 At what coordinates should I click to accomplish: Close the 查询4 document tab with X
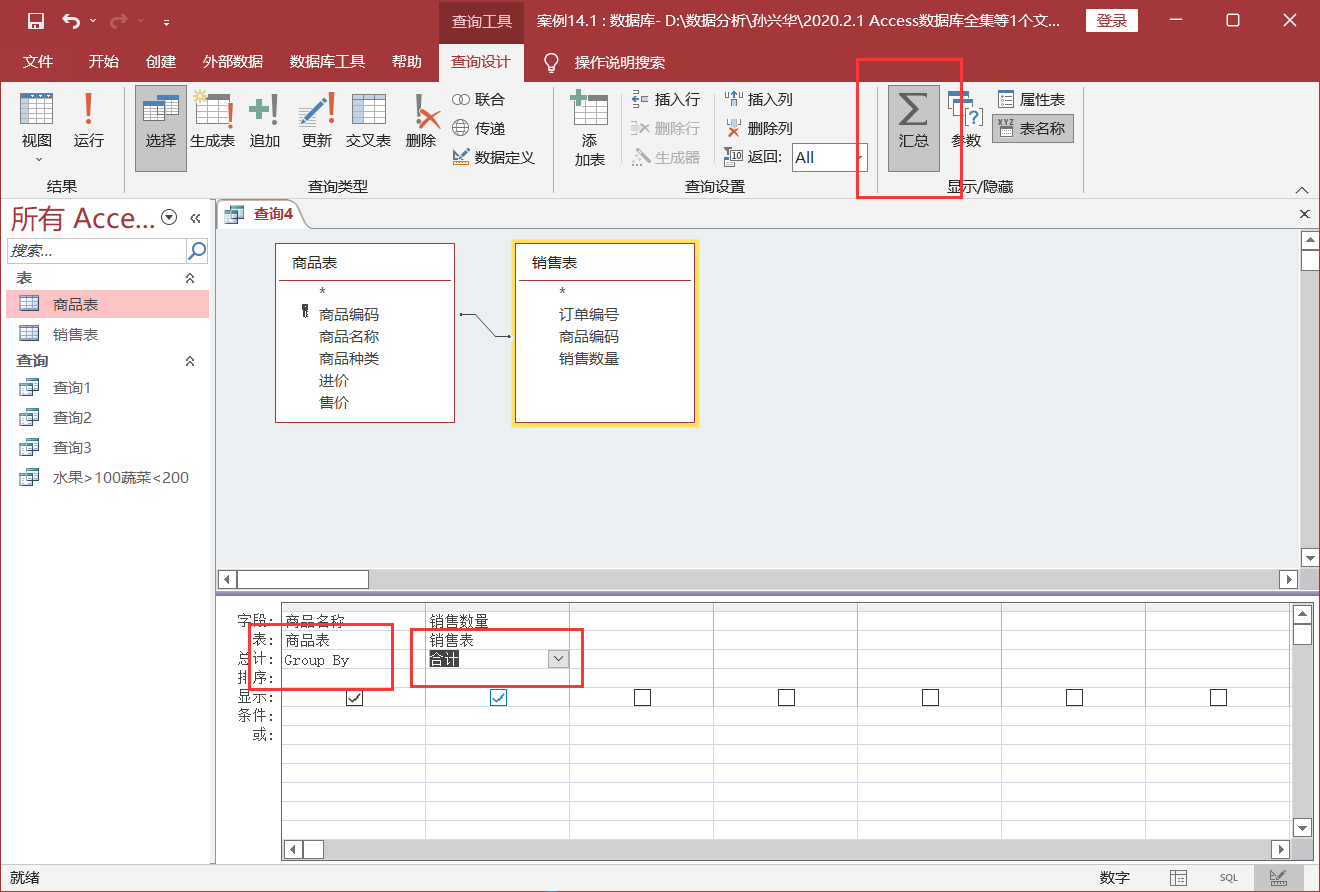click(x=1304, y=214)
